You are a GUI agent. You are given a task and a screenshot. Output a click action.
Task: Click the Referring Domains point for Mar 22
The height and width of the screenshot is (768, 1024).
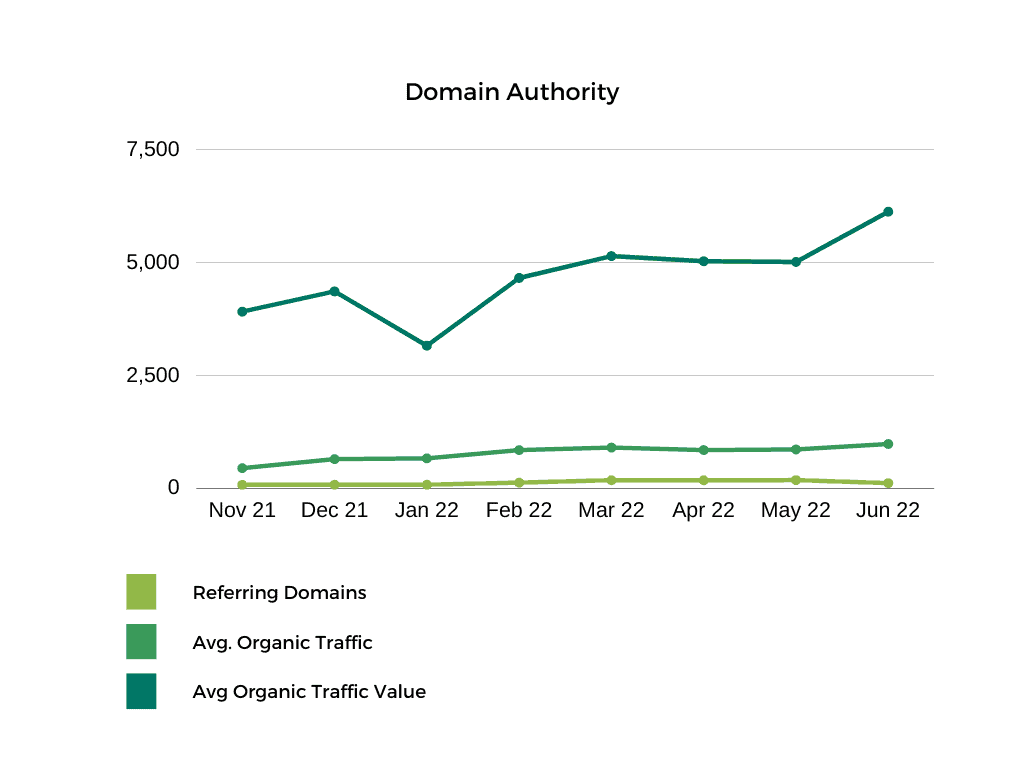[611, 480]
